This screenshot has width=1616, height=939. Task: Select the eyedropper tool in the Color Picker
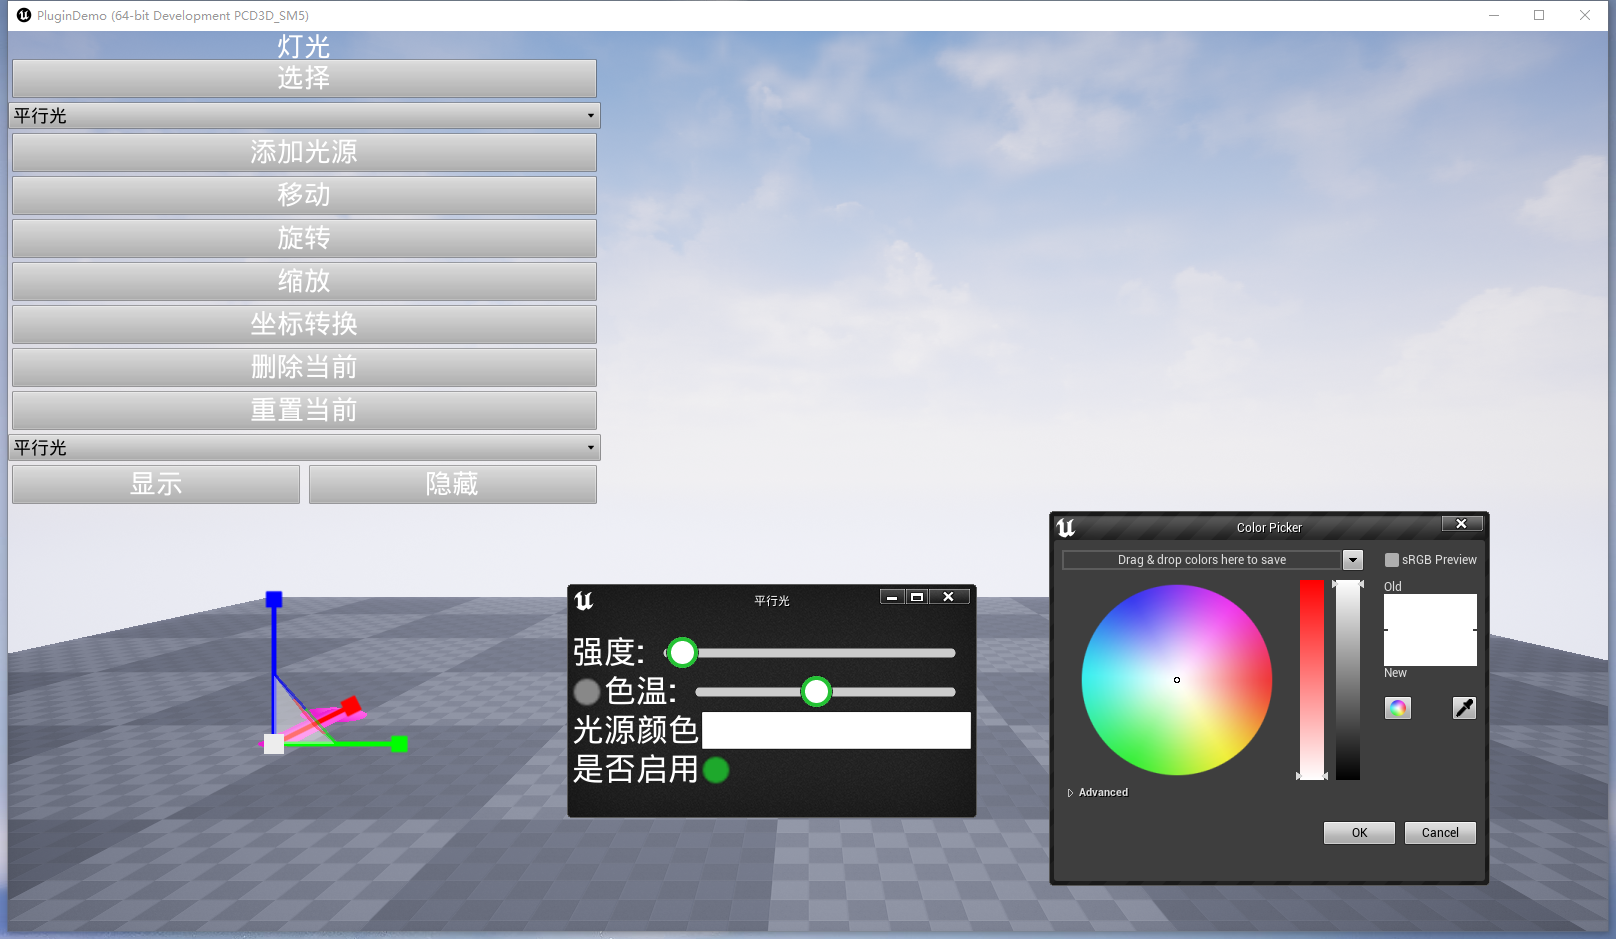[1463, 708]
